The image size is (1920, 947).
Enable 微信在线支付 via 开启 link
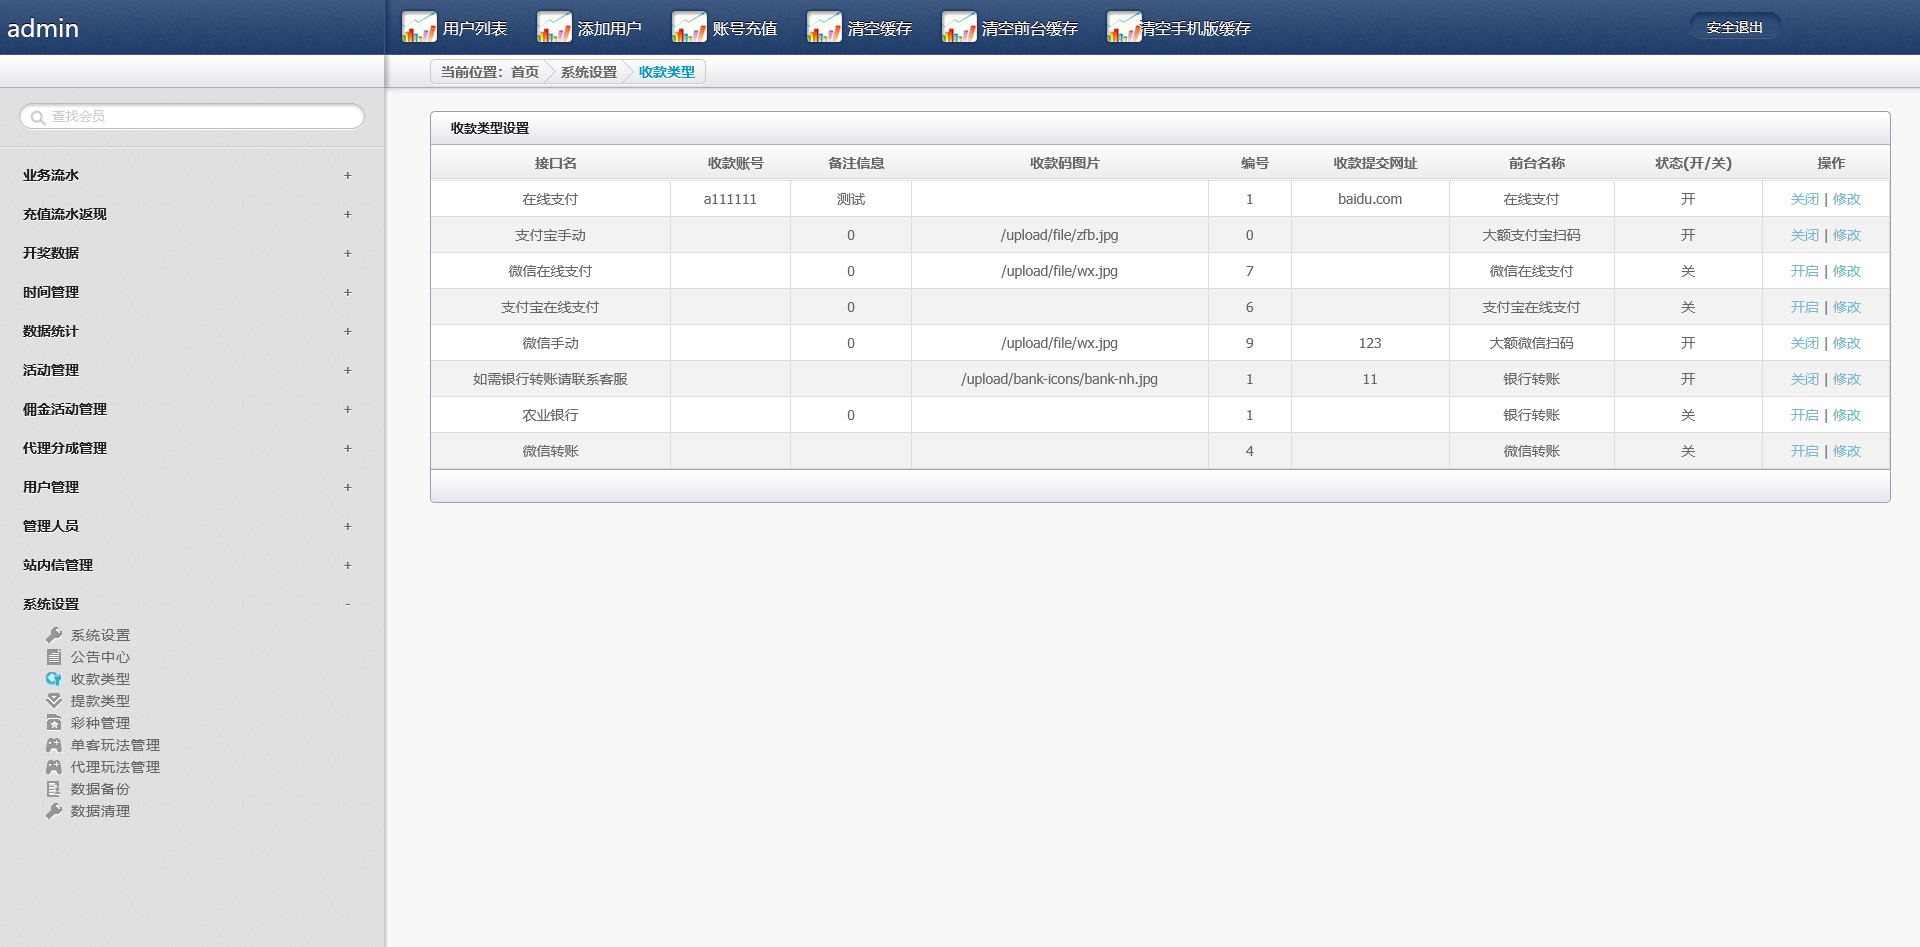tap(1804, 271)
